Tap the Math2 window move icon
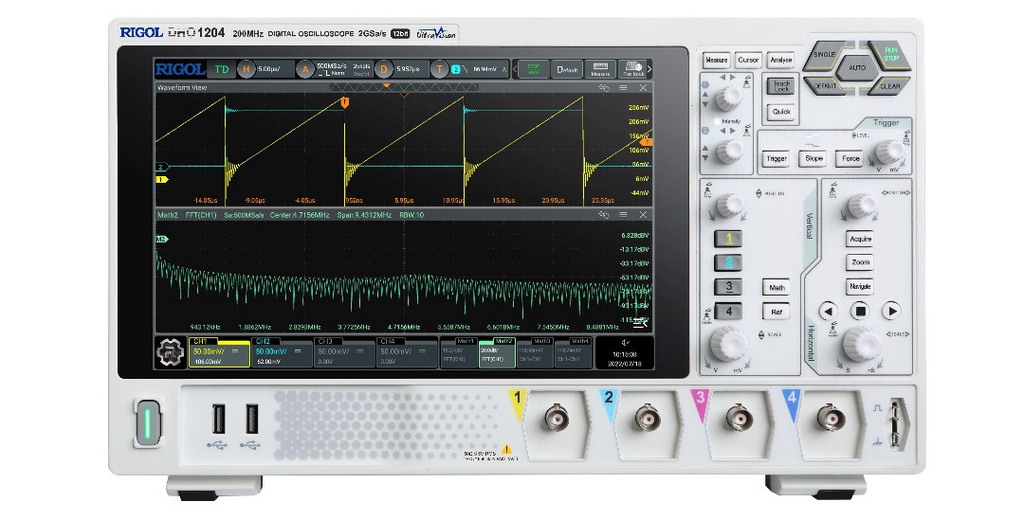This screenshot has height=520, width=1024. click(x=603, y=215)
